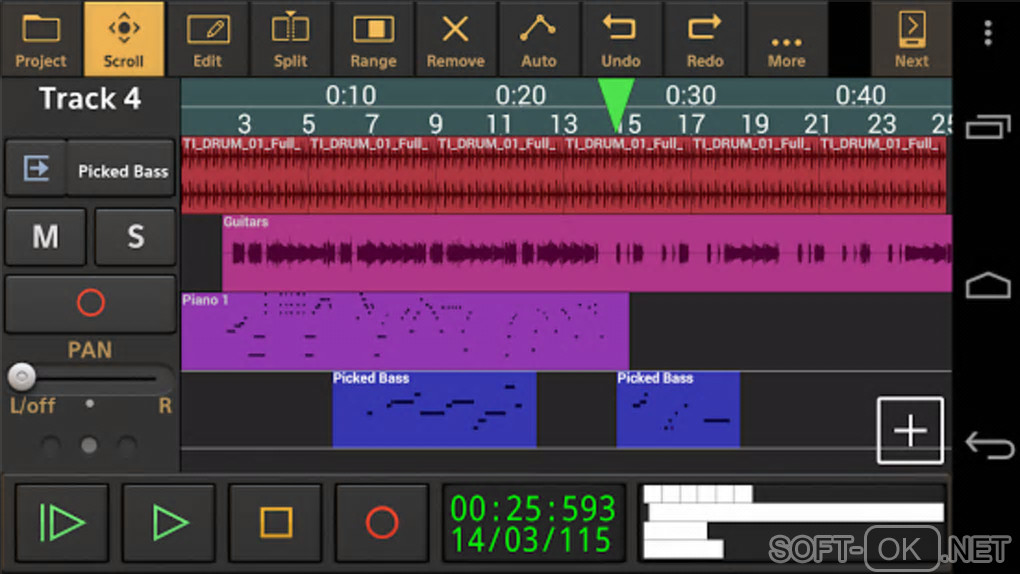Open the Project folder menu

[x=41, y=38]
